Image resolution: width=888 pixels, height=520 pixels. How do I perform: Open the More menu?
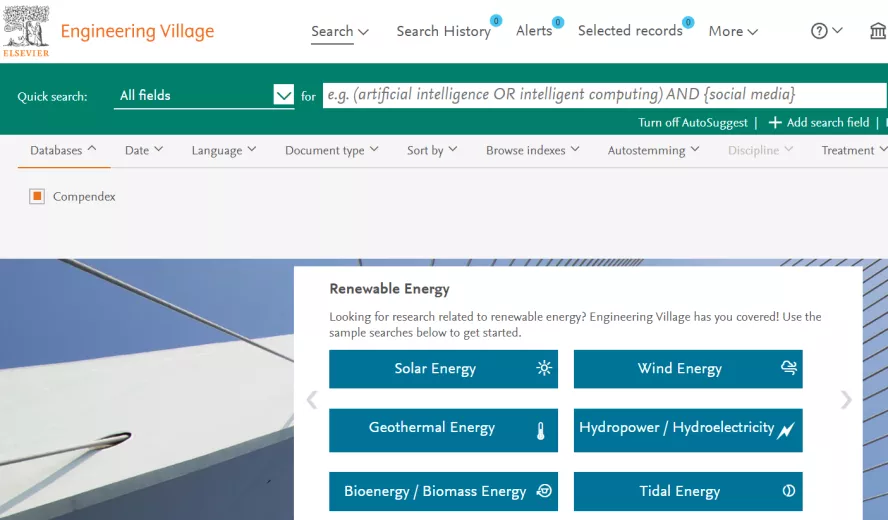733,31
